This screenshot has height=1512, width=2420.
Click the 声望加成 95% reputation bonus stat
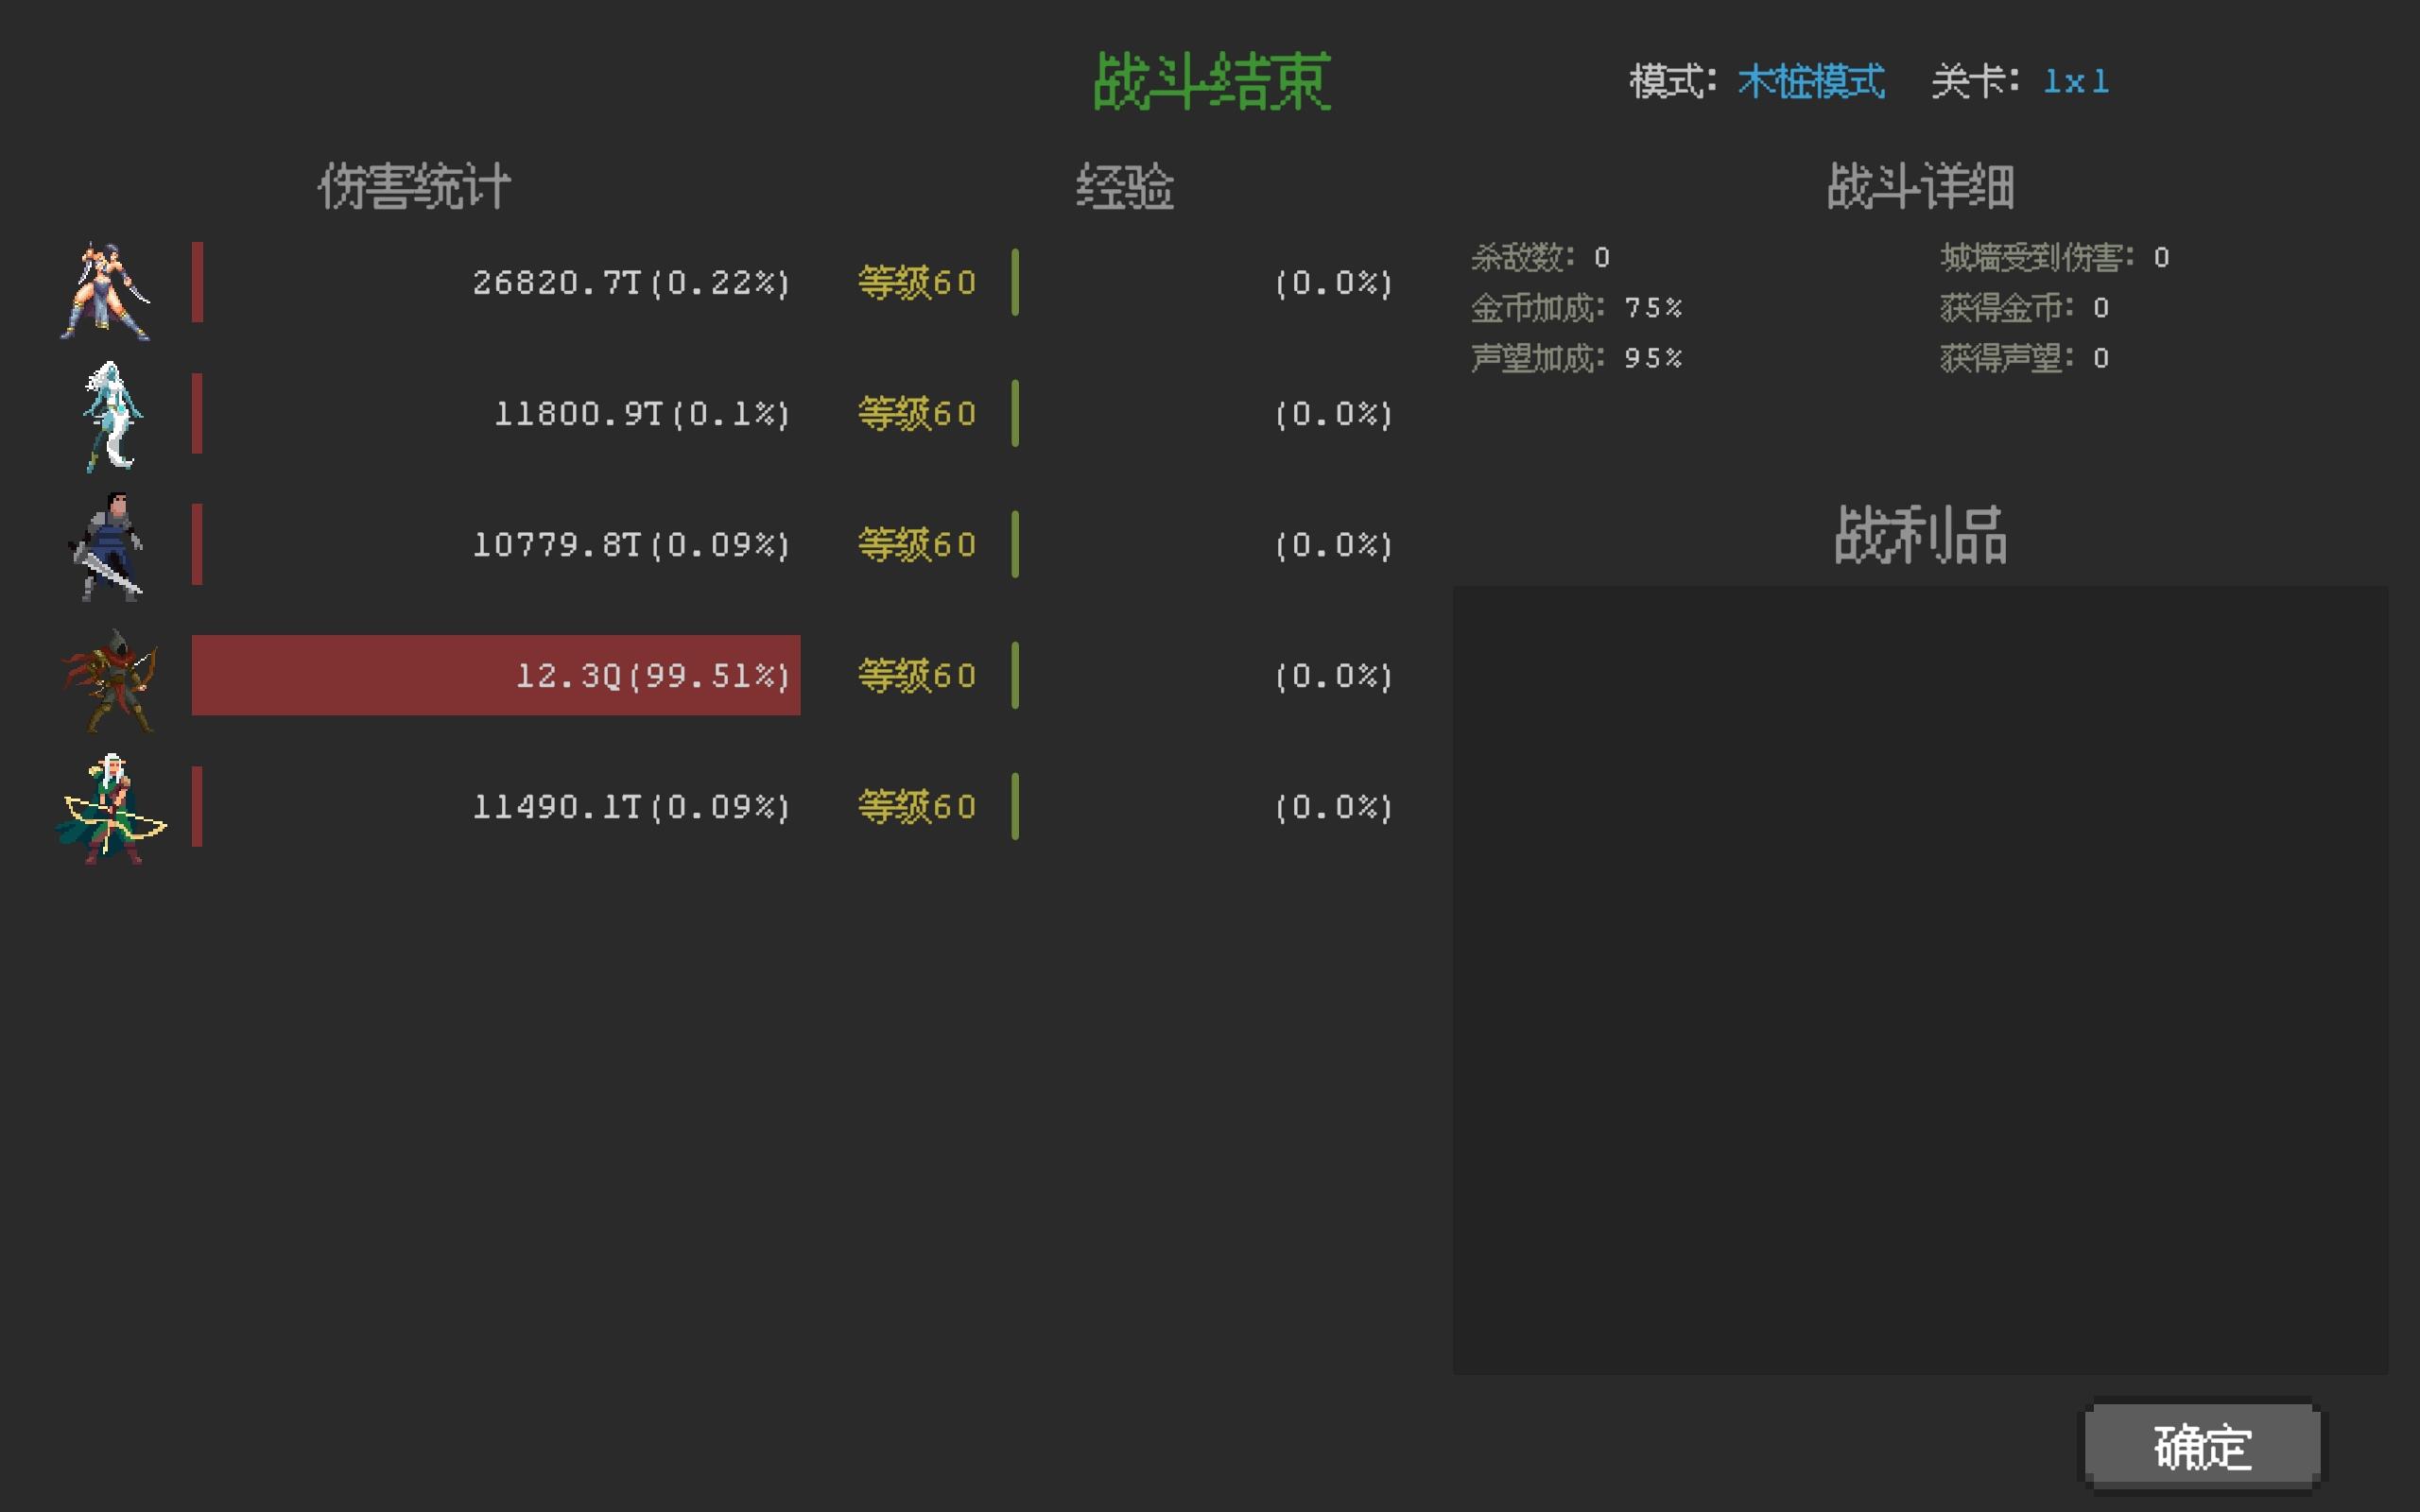pos(1576,358)
